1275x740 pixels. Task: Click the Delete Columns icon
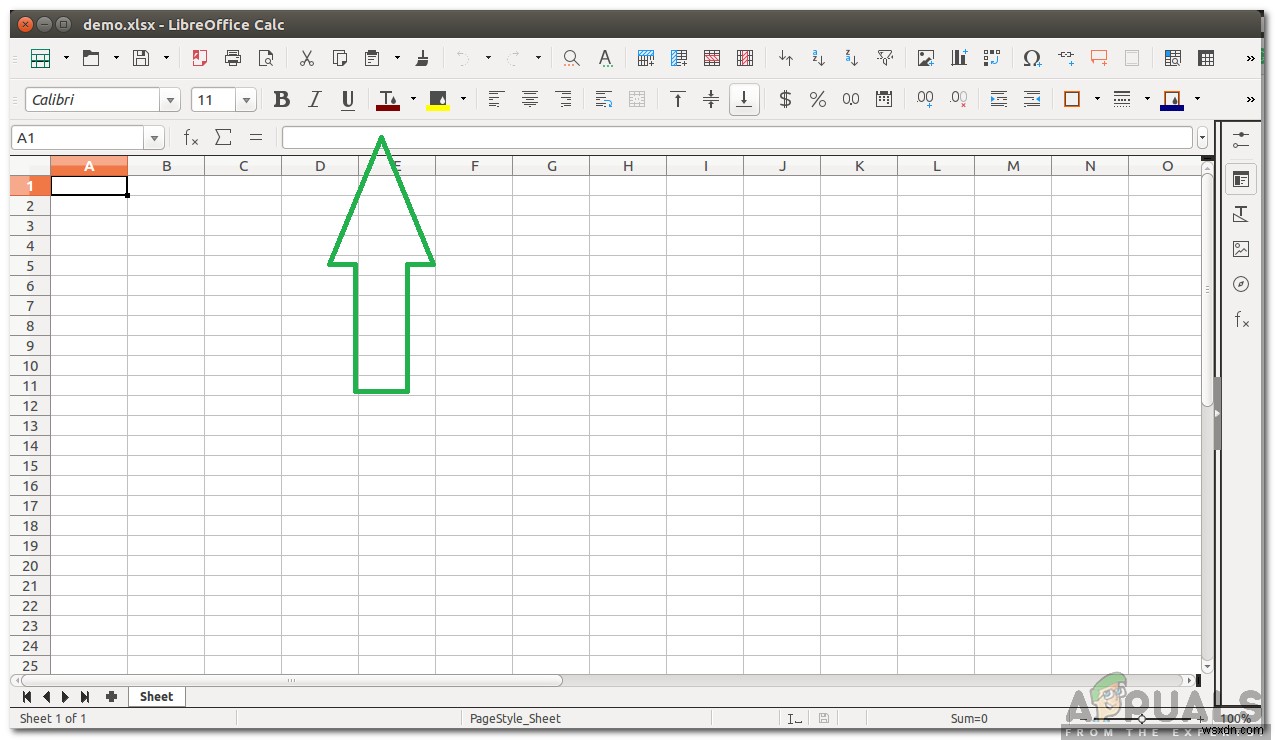tap(745, 58)
